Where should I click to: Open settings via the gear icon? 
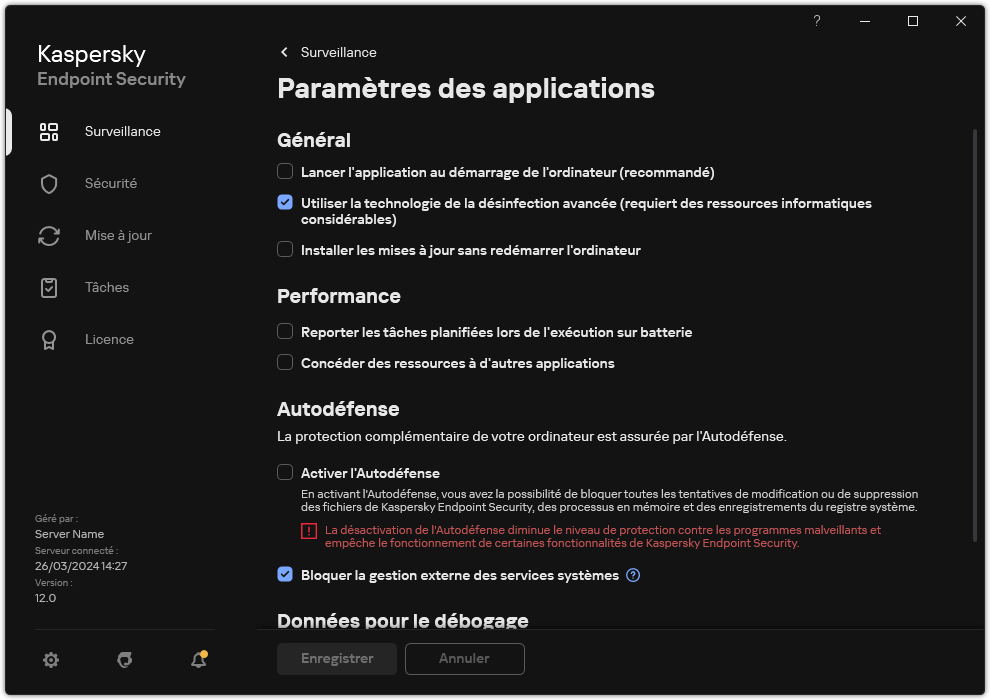[x=50, y=660]
